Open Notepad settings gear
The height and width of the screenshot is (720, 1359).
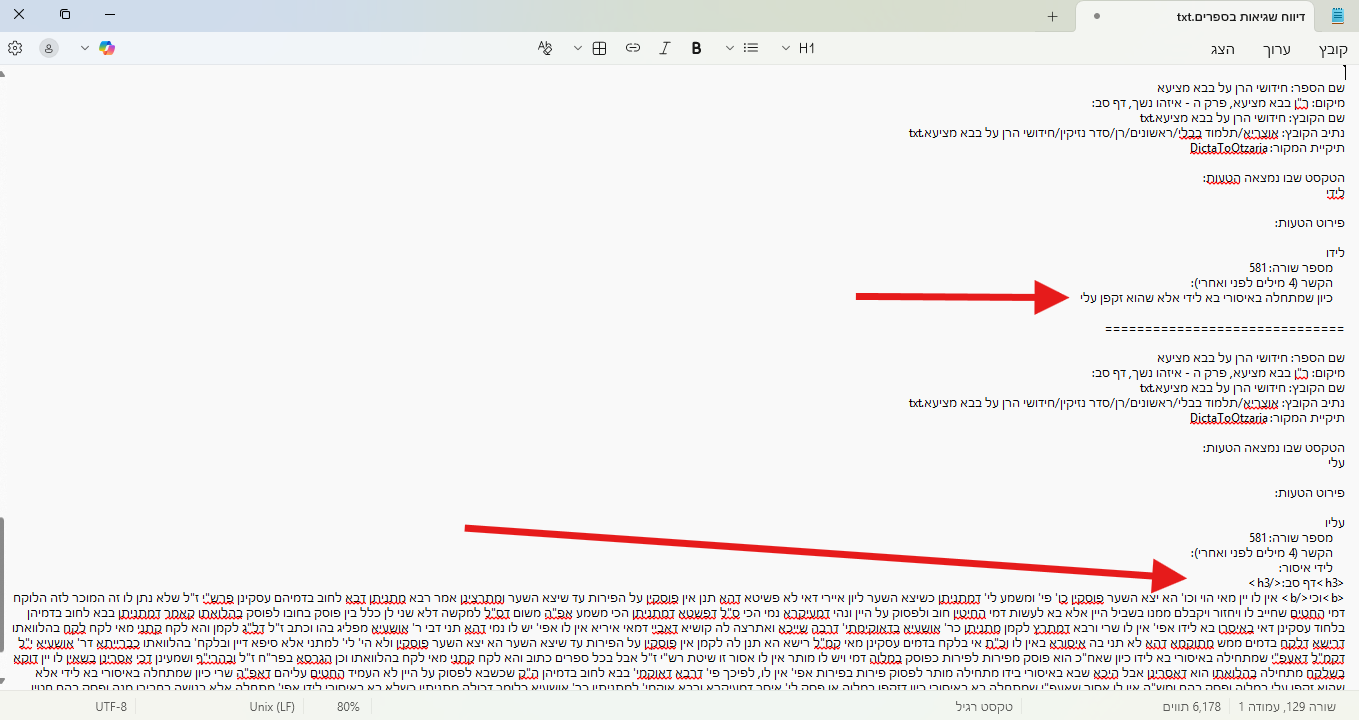point(15,48)
